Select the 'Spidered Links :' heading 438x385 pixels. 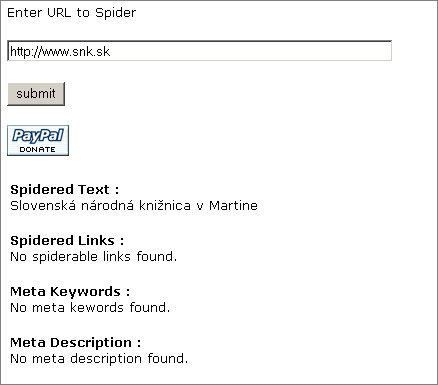click(67, 240)
